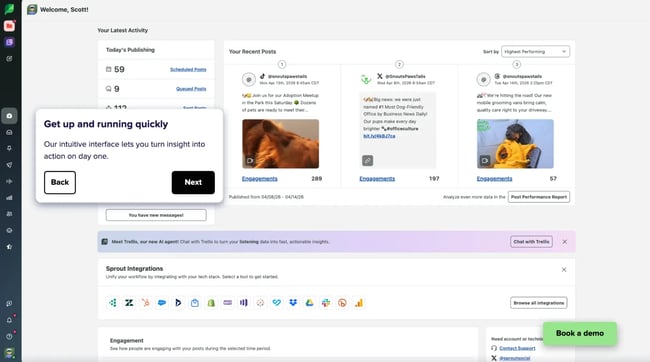
Task: Open the Post Performance Report
Action: [539, 197]
